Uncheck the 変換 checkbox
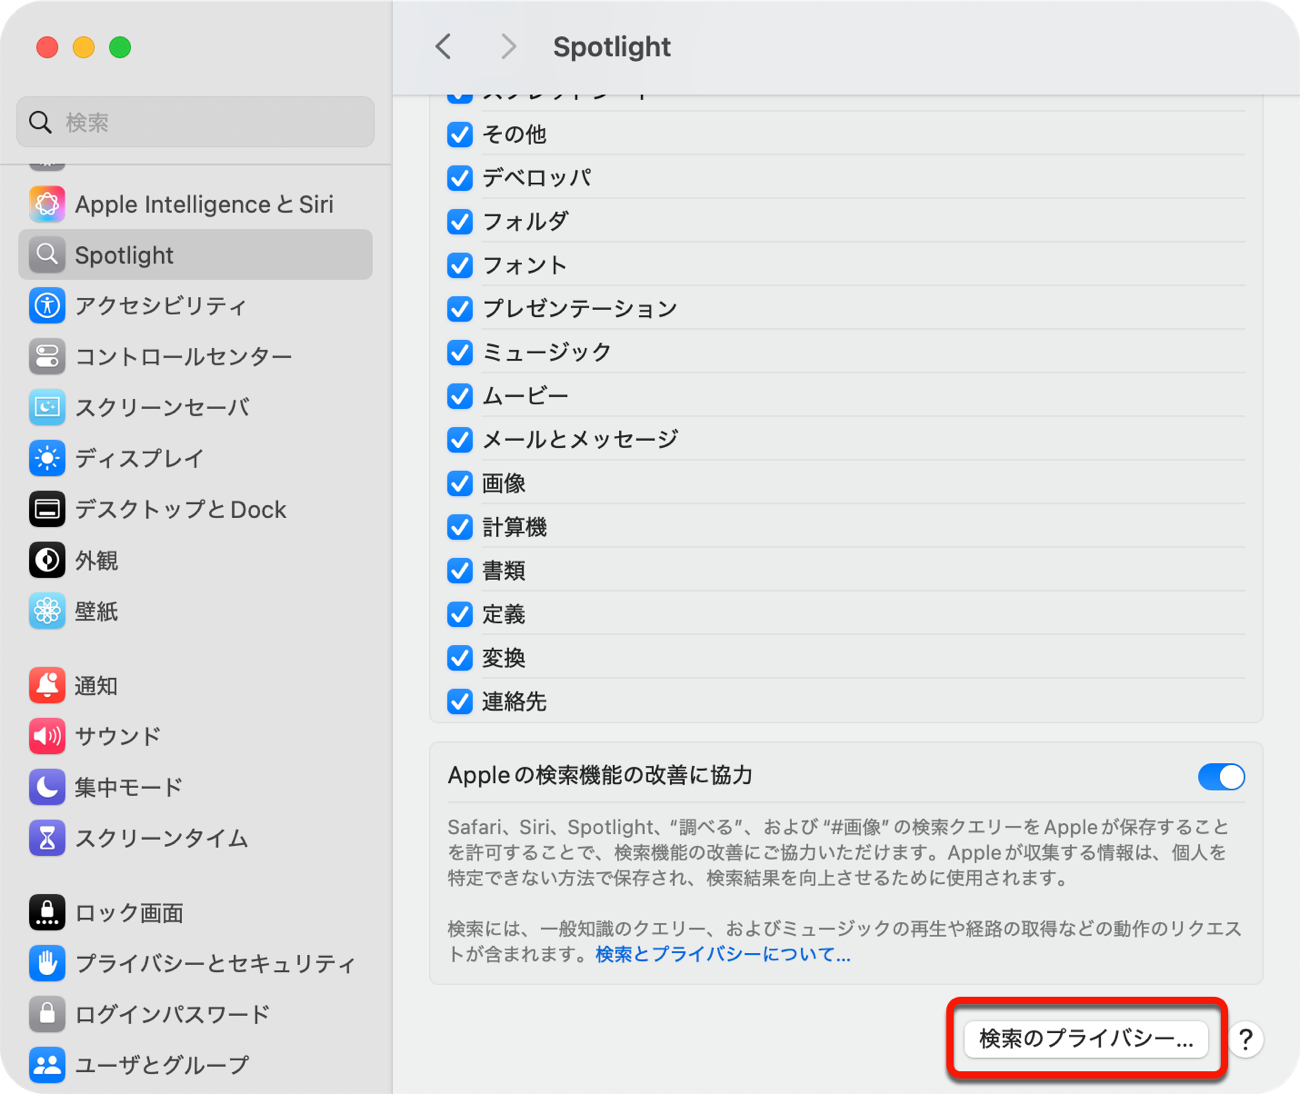Viewport: 1300px width, 1094px height. (460, 658)
